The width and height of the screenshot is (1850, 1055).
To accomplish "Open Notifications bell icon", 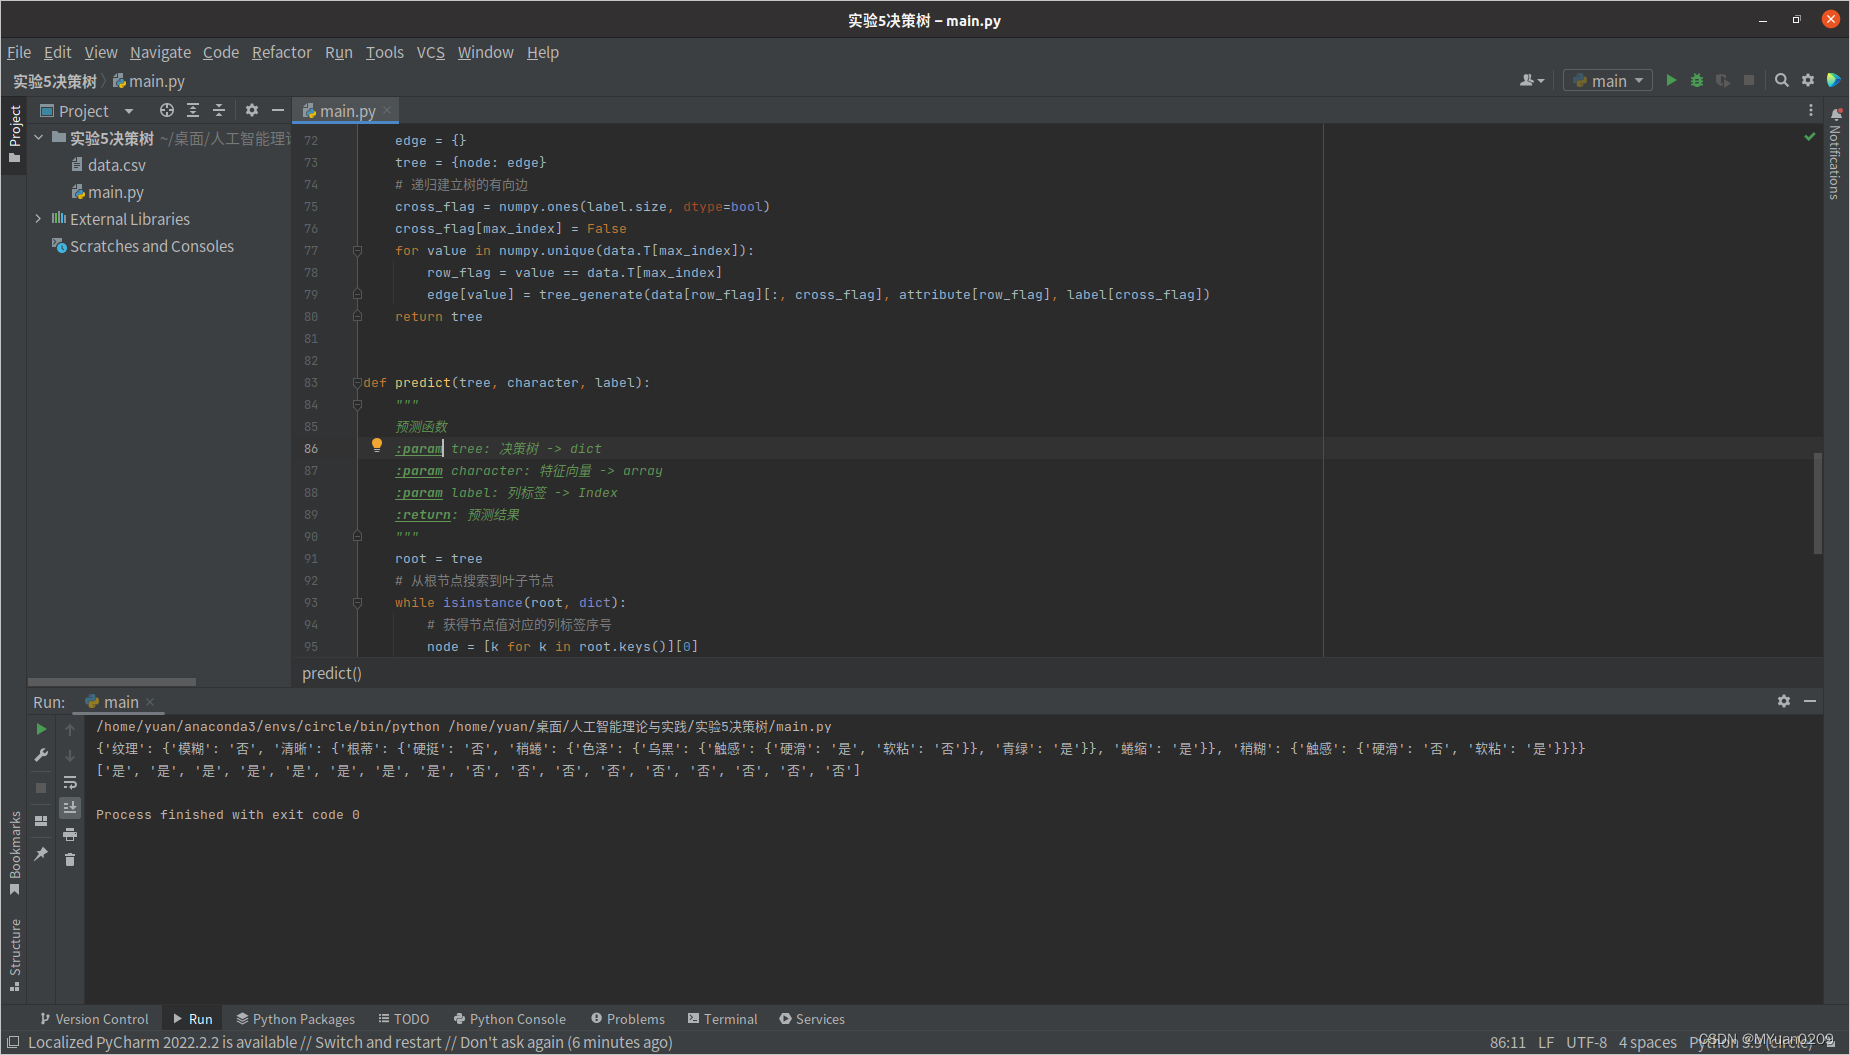I will (x=1836, y=114).
